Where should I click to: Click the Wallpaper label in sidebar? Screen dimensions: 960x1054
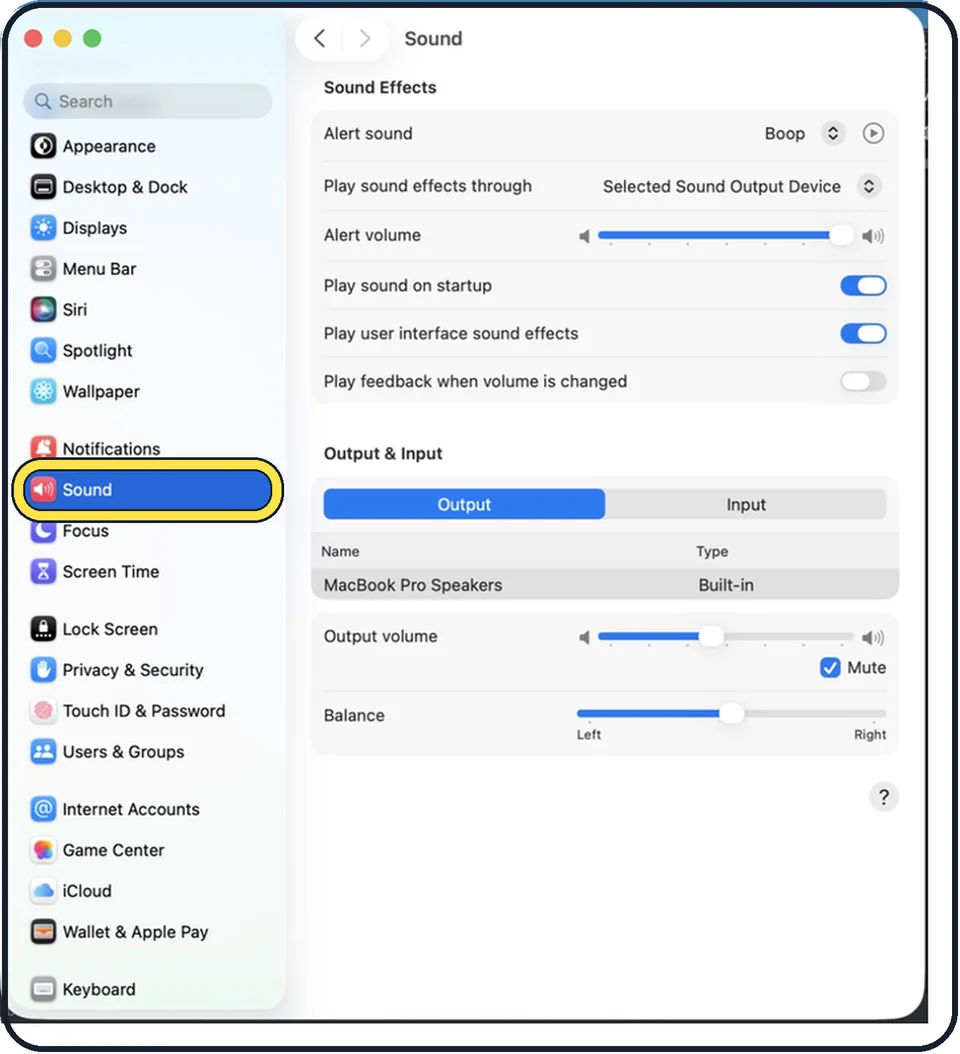point(101,391)
